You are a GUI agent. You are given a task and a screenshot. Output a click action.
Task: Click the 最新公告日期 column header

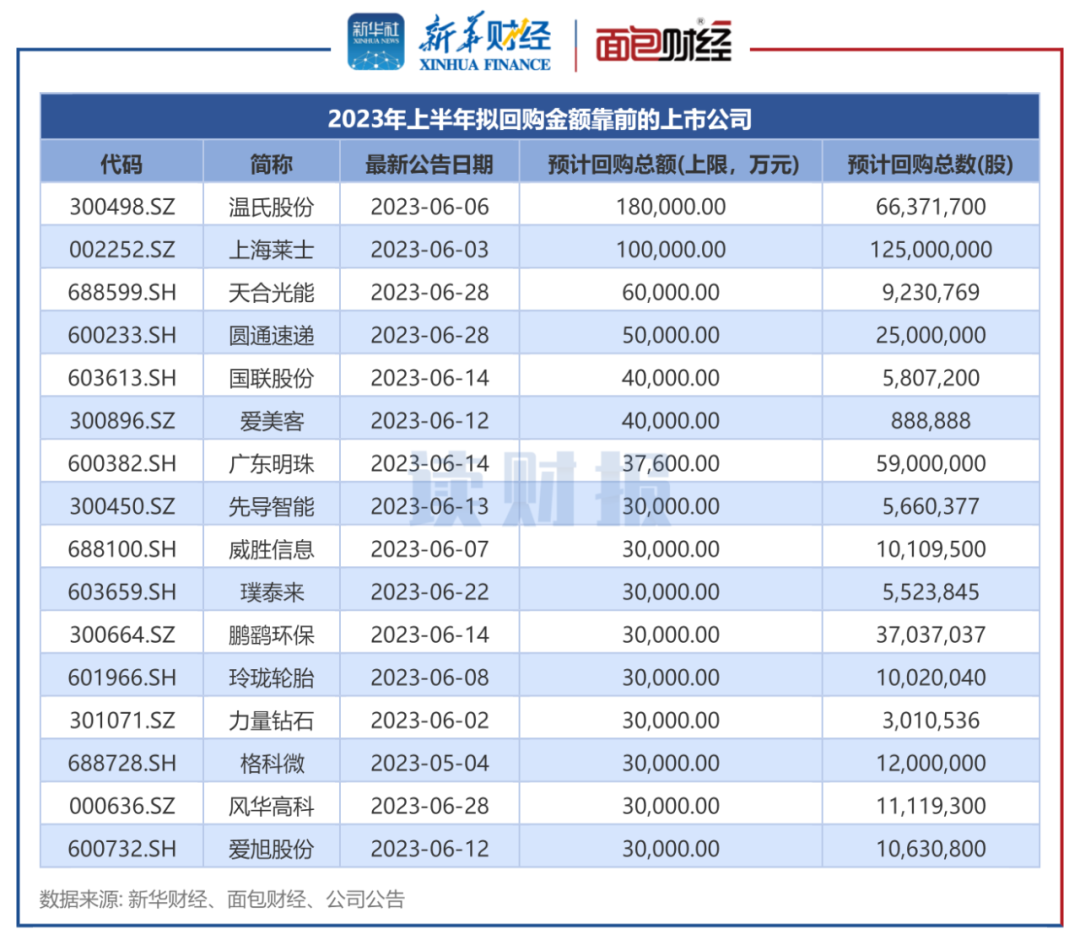coord(429,164)
